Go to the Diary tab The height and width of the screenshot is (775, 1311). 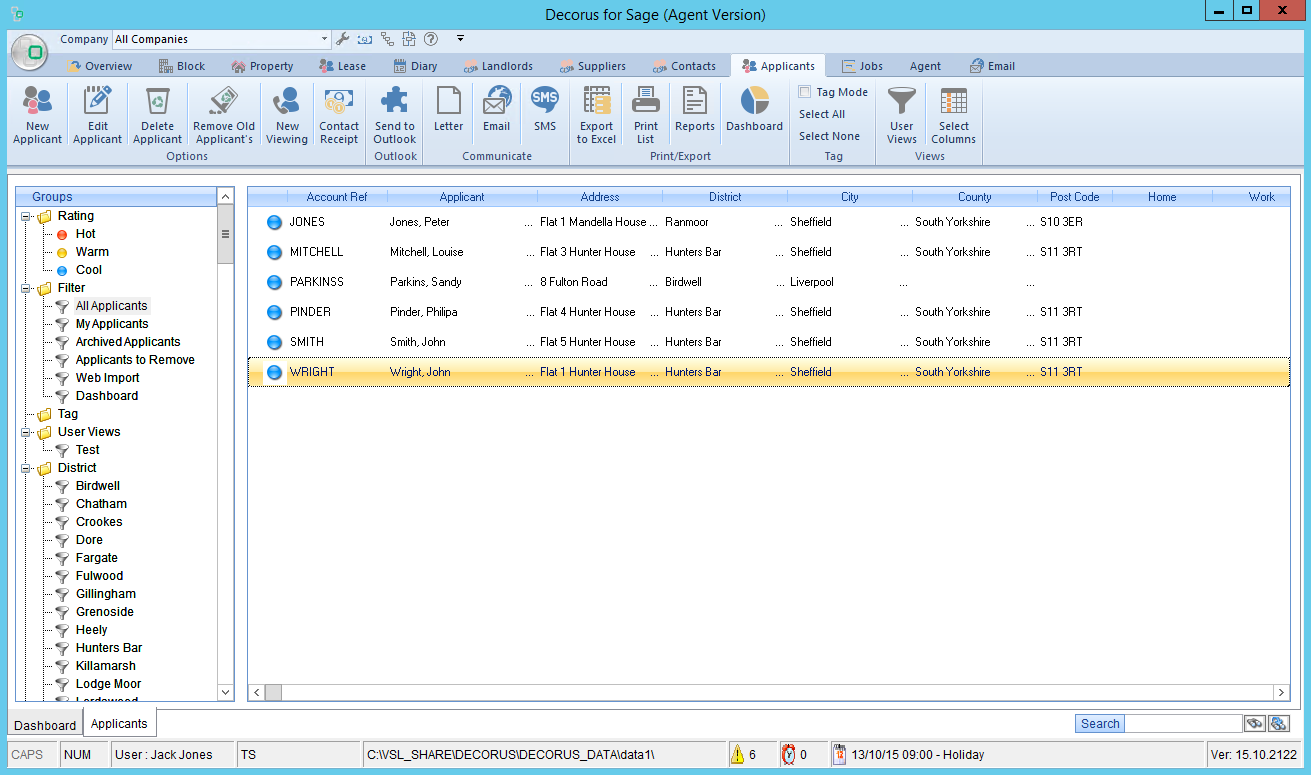tap(415, 66)
